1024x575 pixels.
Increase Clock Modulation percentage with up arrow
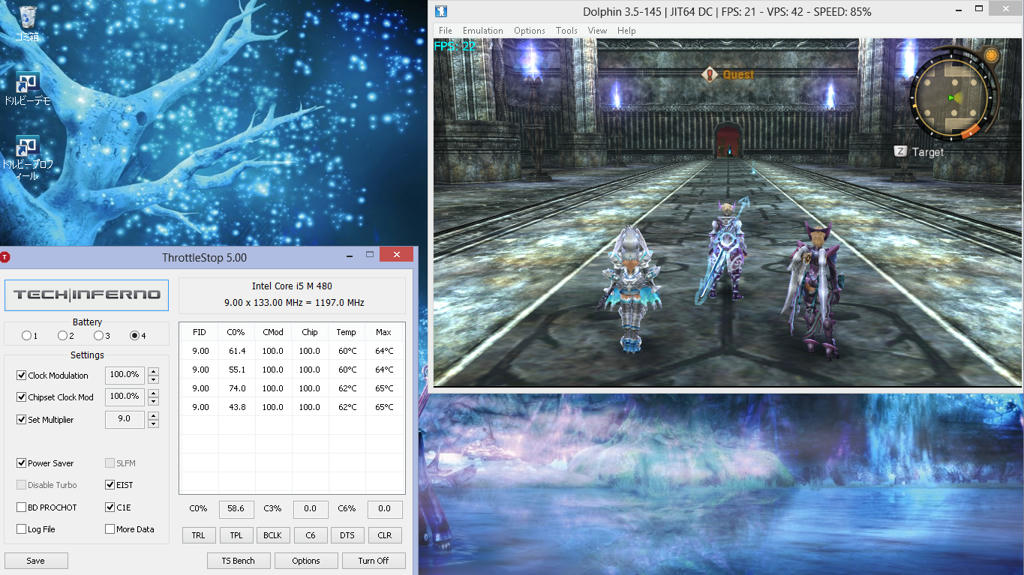[x=153, y=371]
